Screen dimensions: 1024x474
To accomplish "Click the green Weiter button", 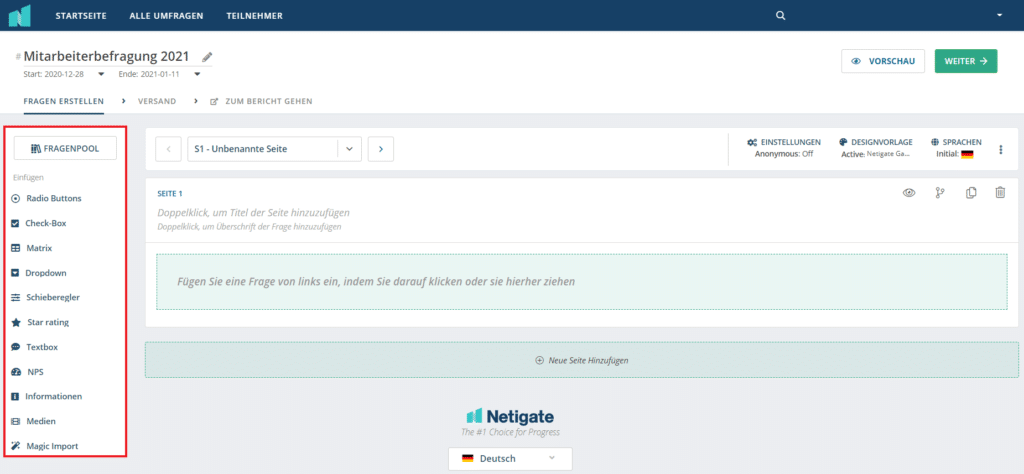I will click(965, 61).
